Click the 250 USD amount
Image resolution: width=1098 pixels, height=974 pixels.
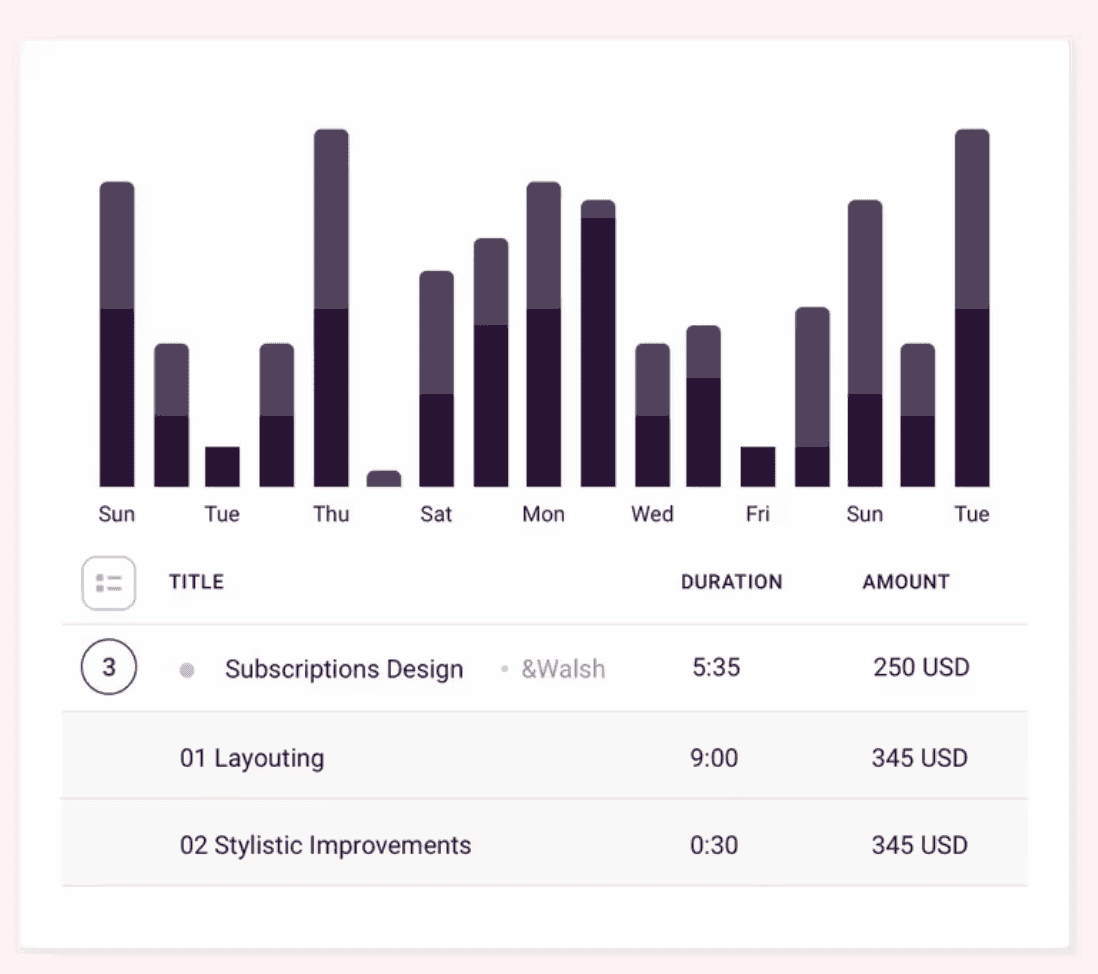point(920,668)
